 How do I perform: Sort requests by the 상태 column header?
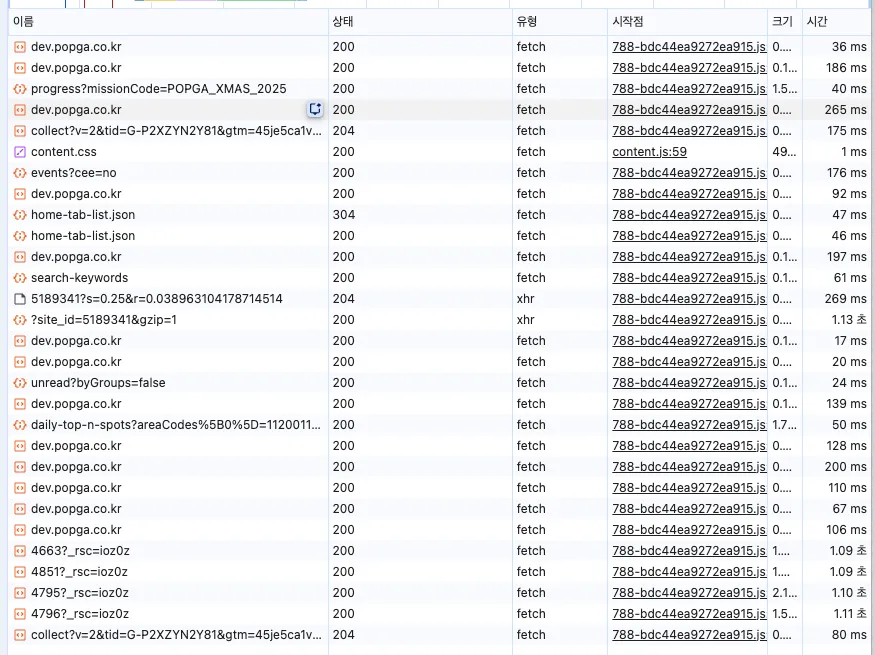click(343, 21)
